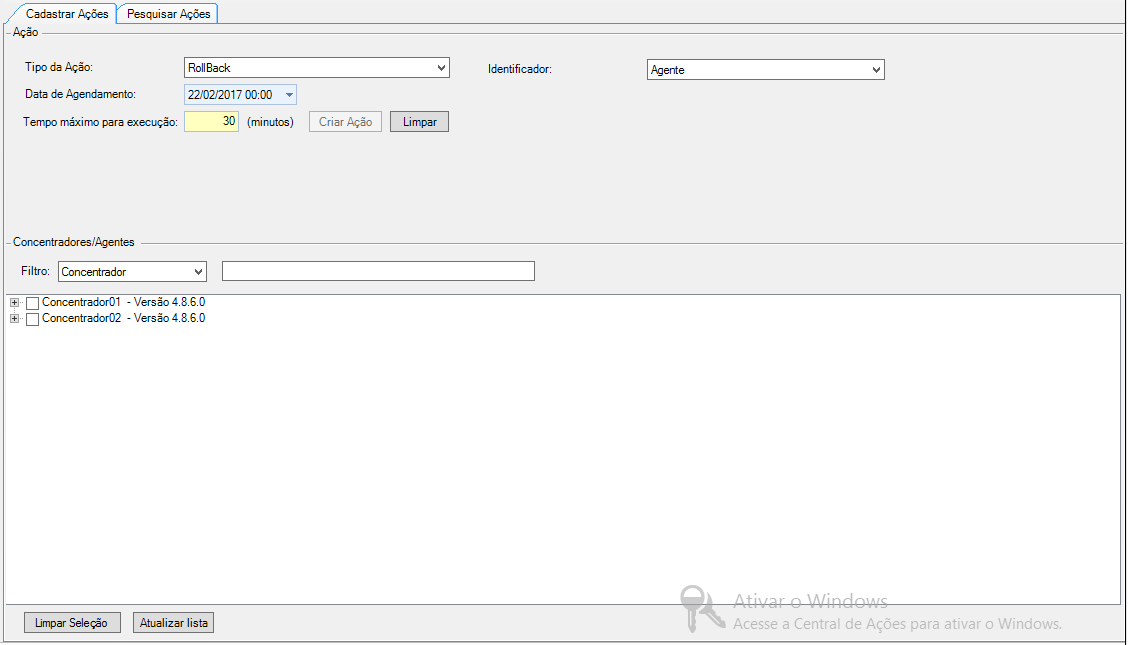
Task: Click the Data de Agendamento label
Action: (81, 94)
